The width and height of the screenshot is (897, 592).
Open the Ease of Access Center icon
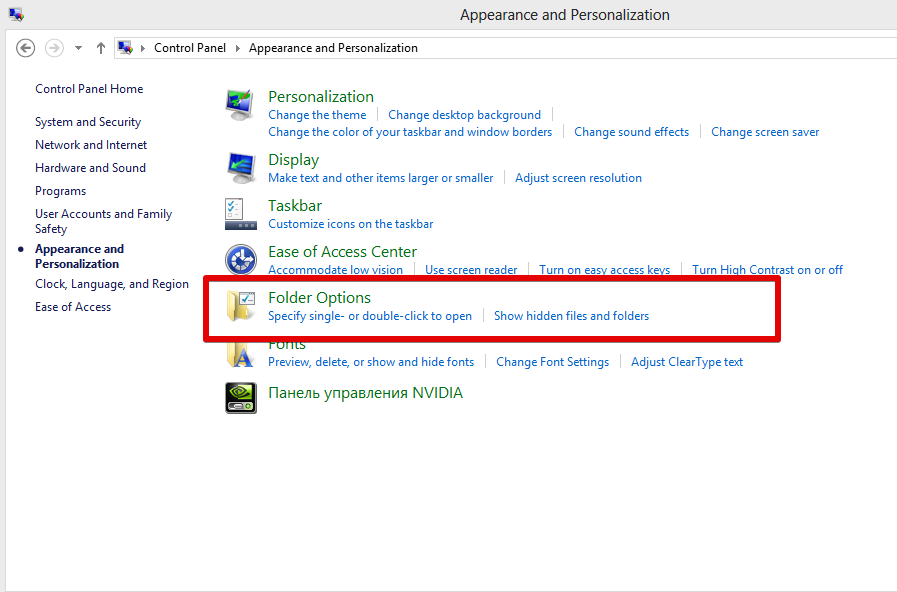(x=240, y=259)
